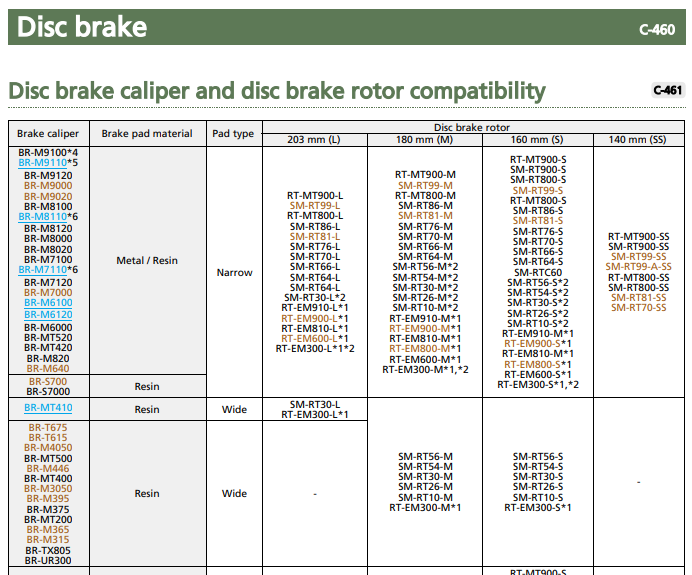Select the 'Metal / Resin' pad material cell
692x575 pixels.
click(147, 260)
